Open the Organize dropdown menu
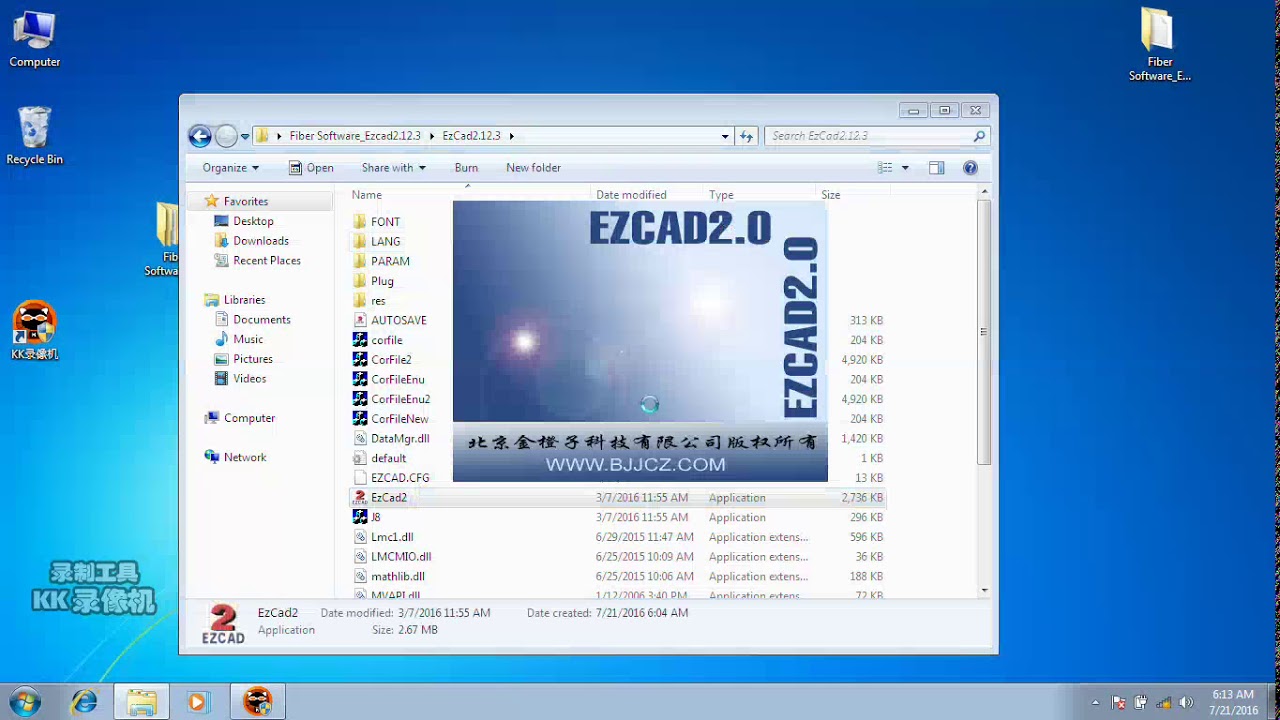1280x720 pixels. pyautogui.click(x=228, y=167)
